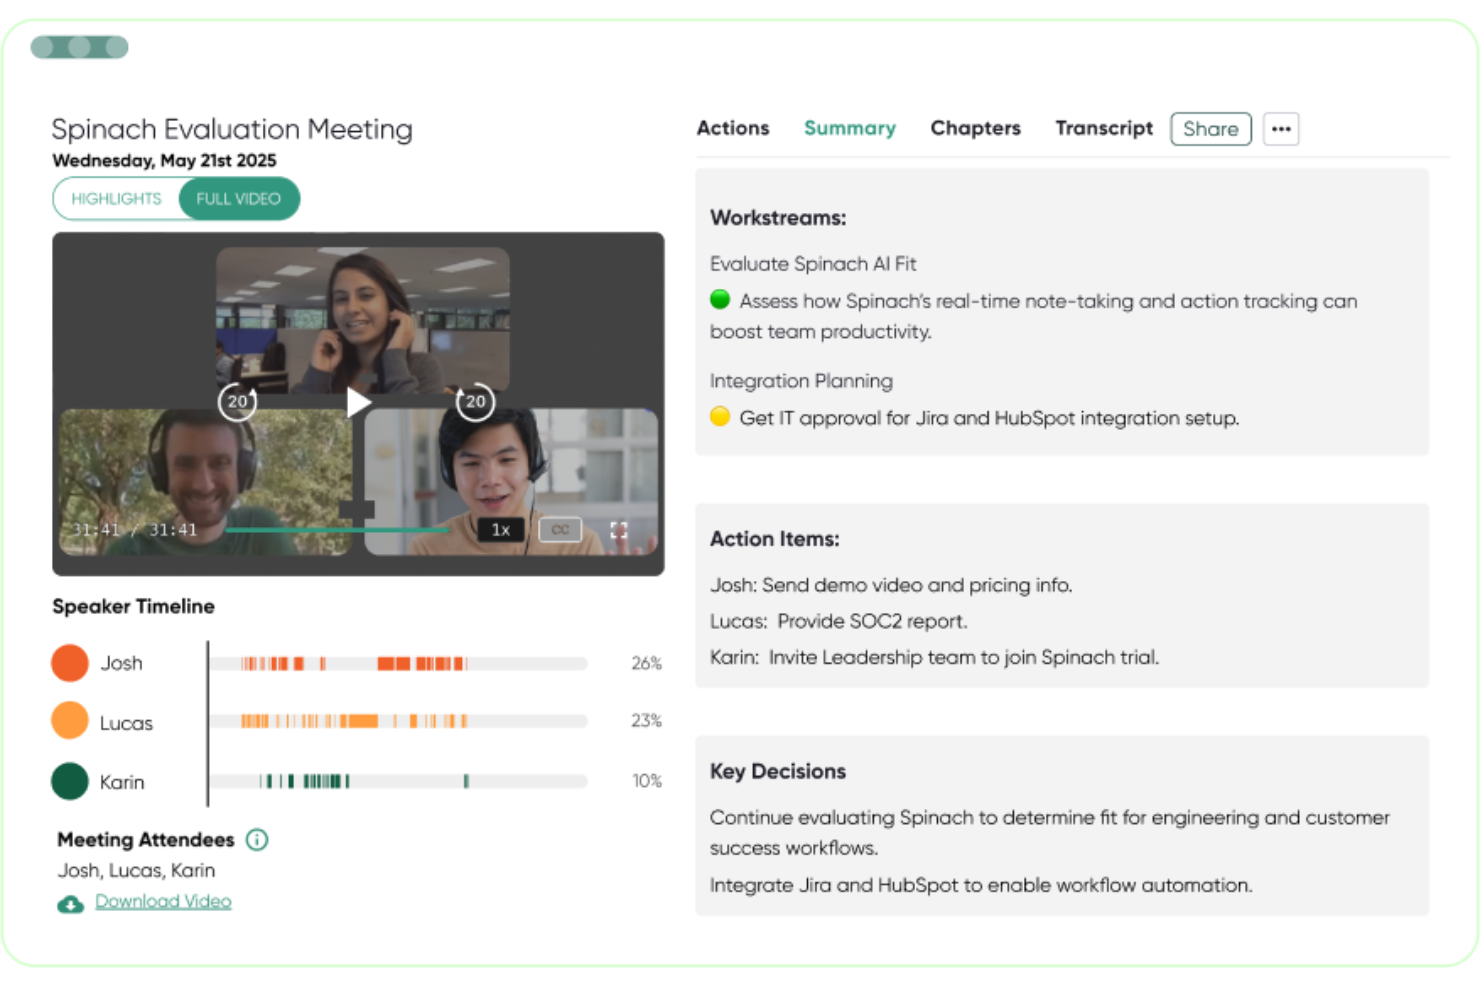Click the 'Speaker Timeline' heading
This screenshot has width=1480, height=987.
tap(133, 606)
